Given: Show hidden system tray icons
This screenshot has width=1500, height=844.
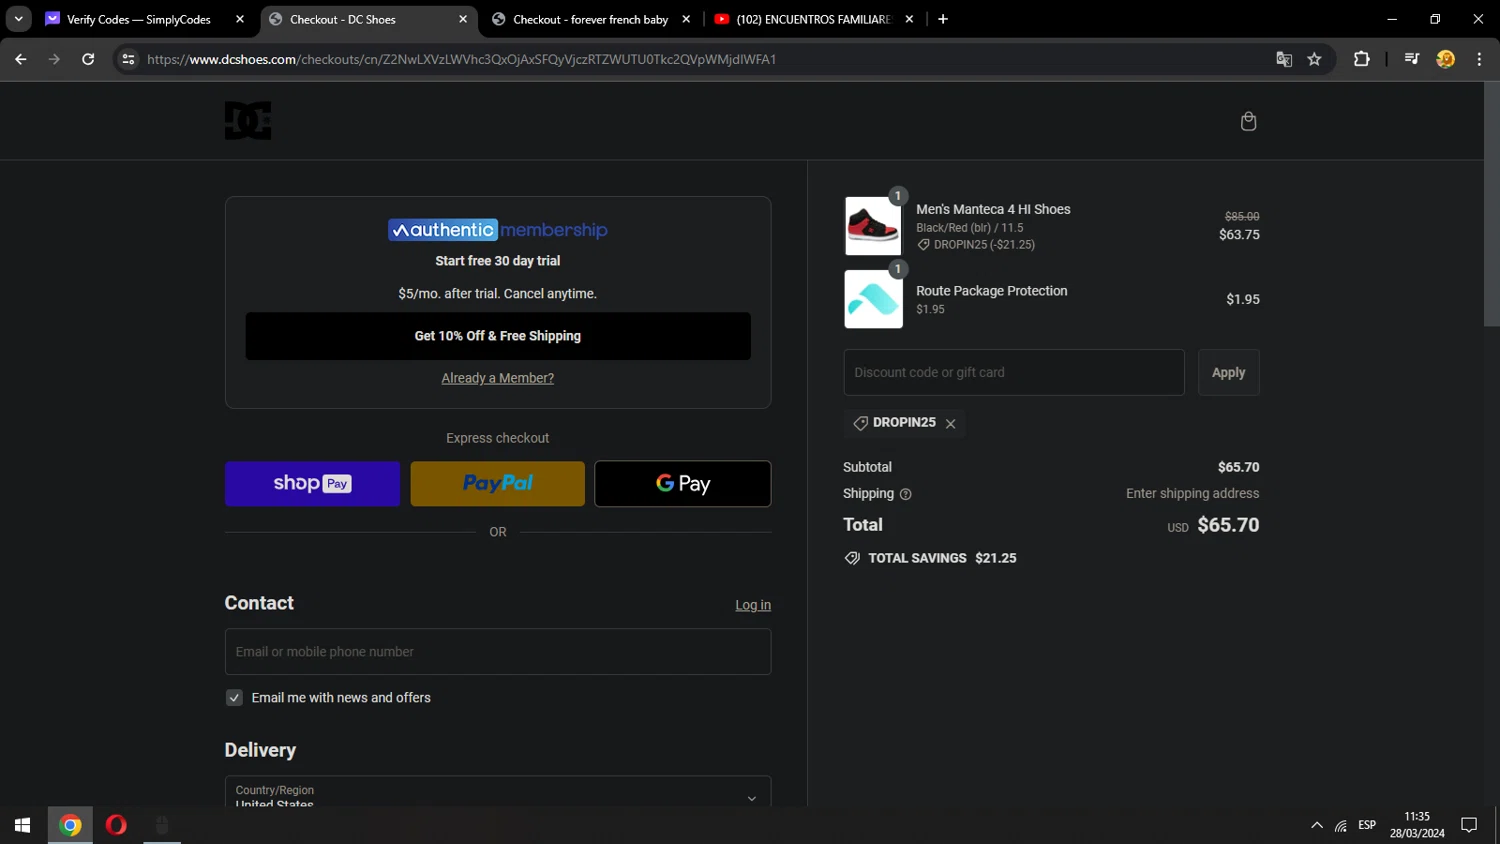Looking at the screenshot, I should click(1317, 825).
